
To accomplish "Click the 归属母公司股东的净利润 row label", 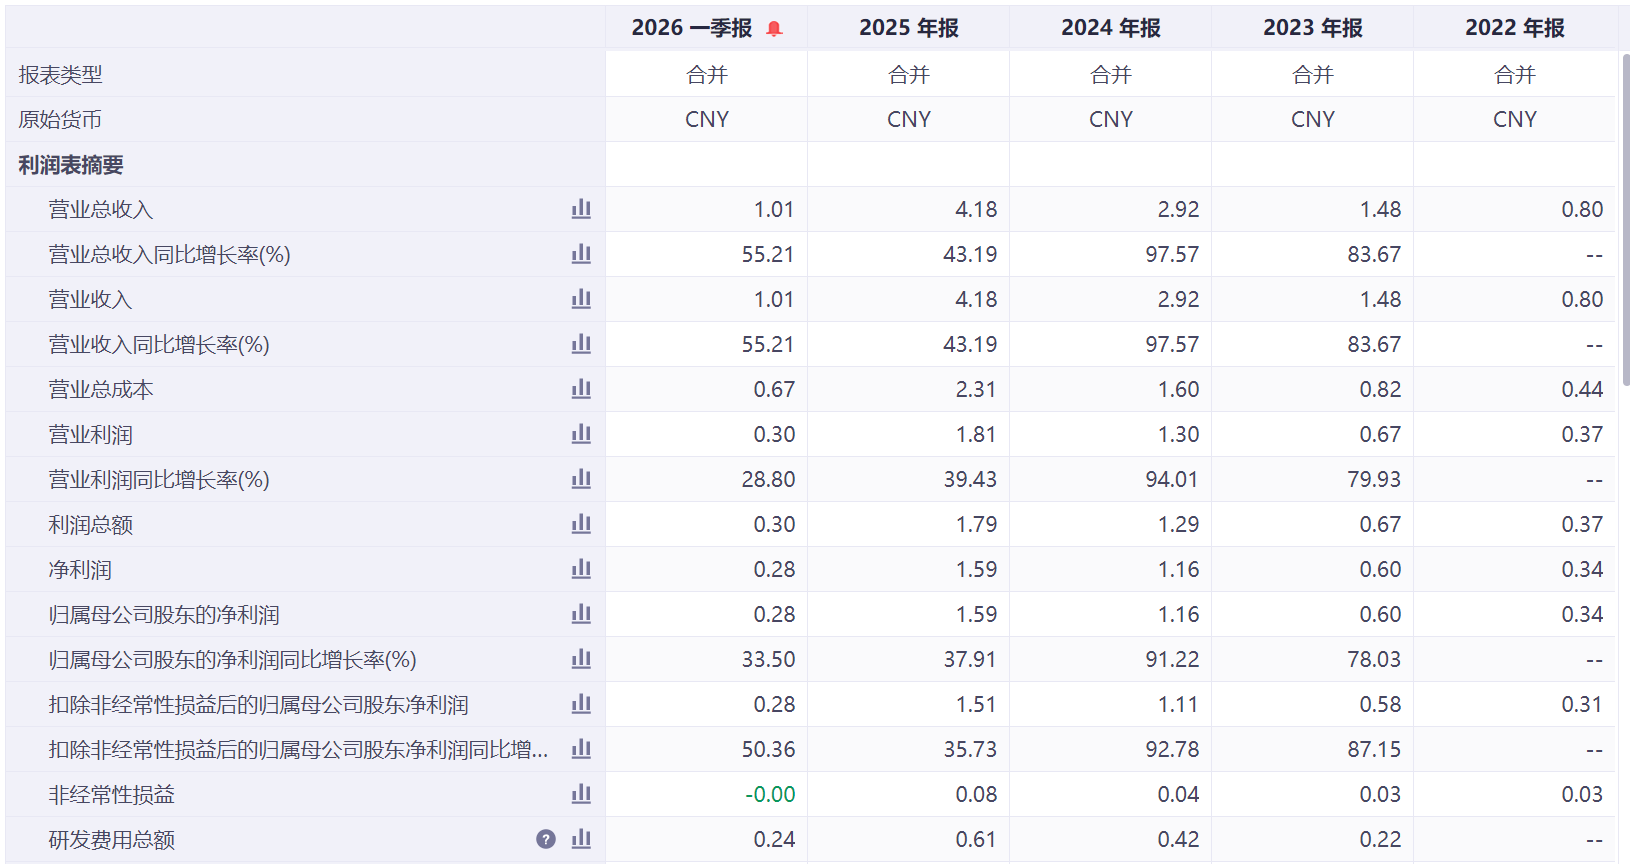I will 164,615.
